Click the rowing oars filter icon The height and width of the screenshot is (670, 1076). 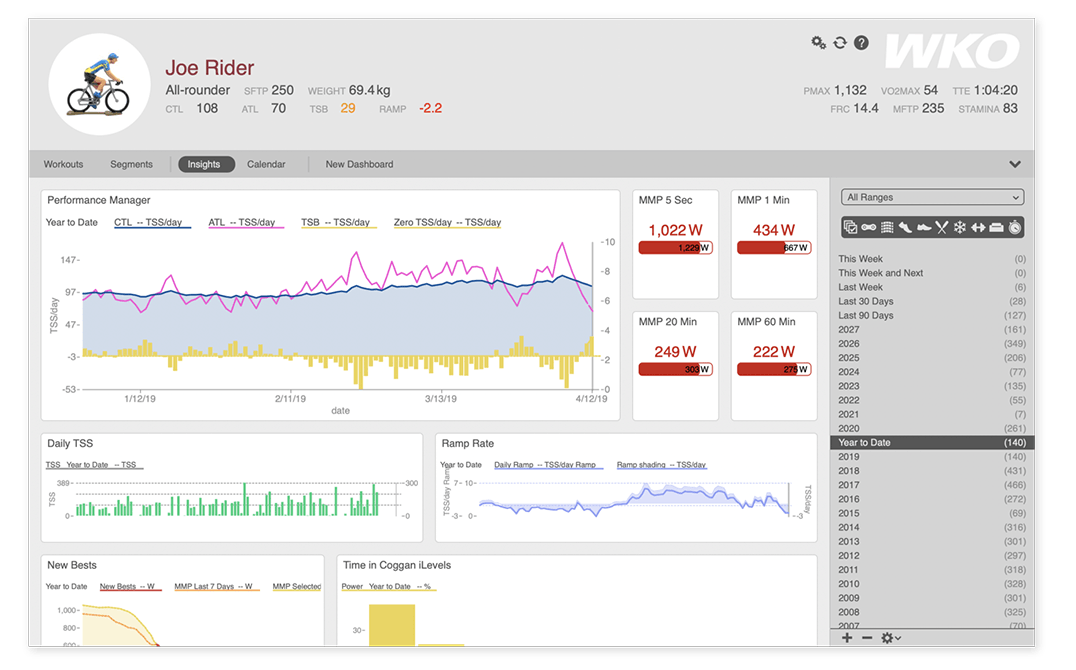click(x=942, y=227)
